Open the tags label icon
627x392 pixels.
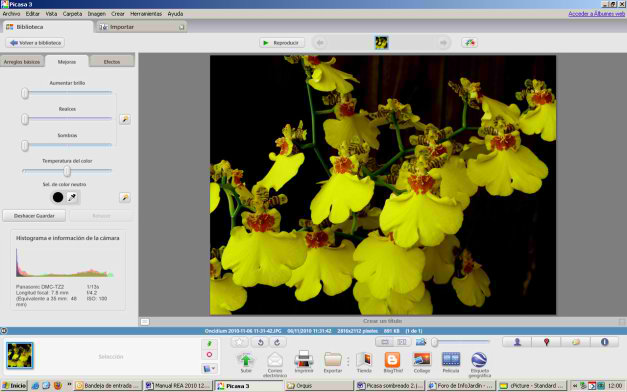tap(575, 342)
